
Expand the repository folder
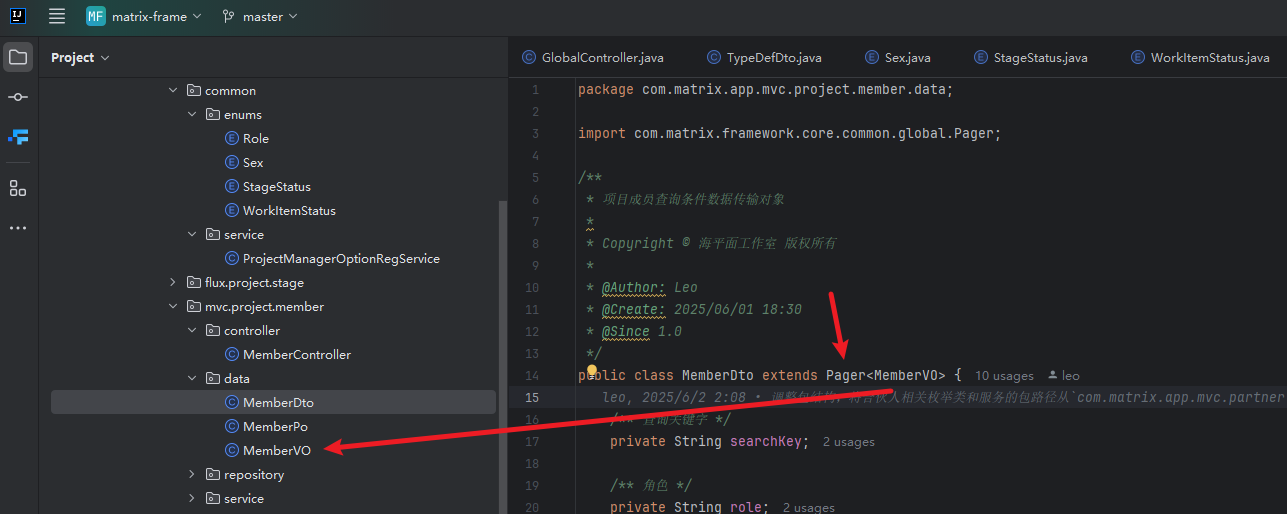[x=193, y=475]
